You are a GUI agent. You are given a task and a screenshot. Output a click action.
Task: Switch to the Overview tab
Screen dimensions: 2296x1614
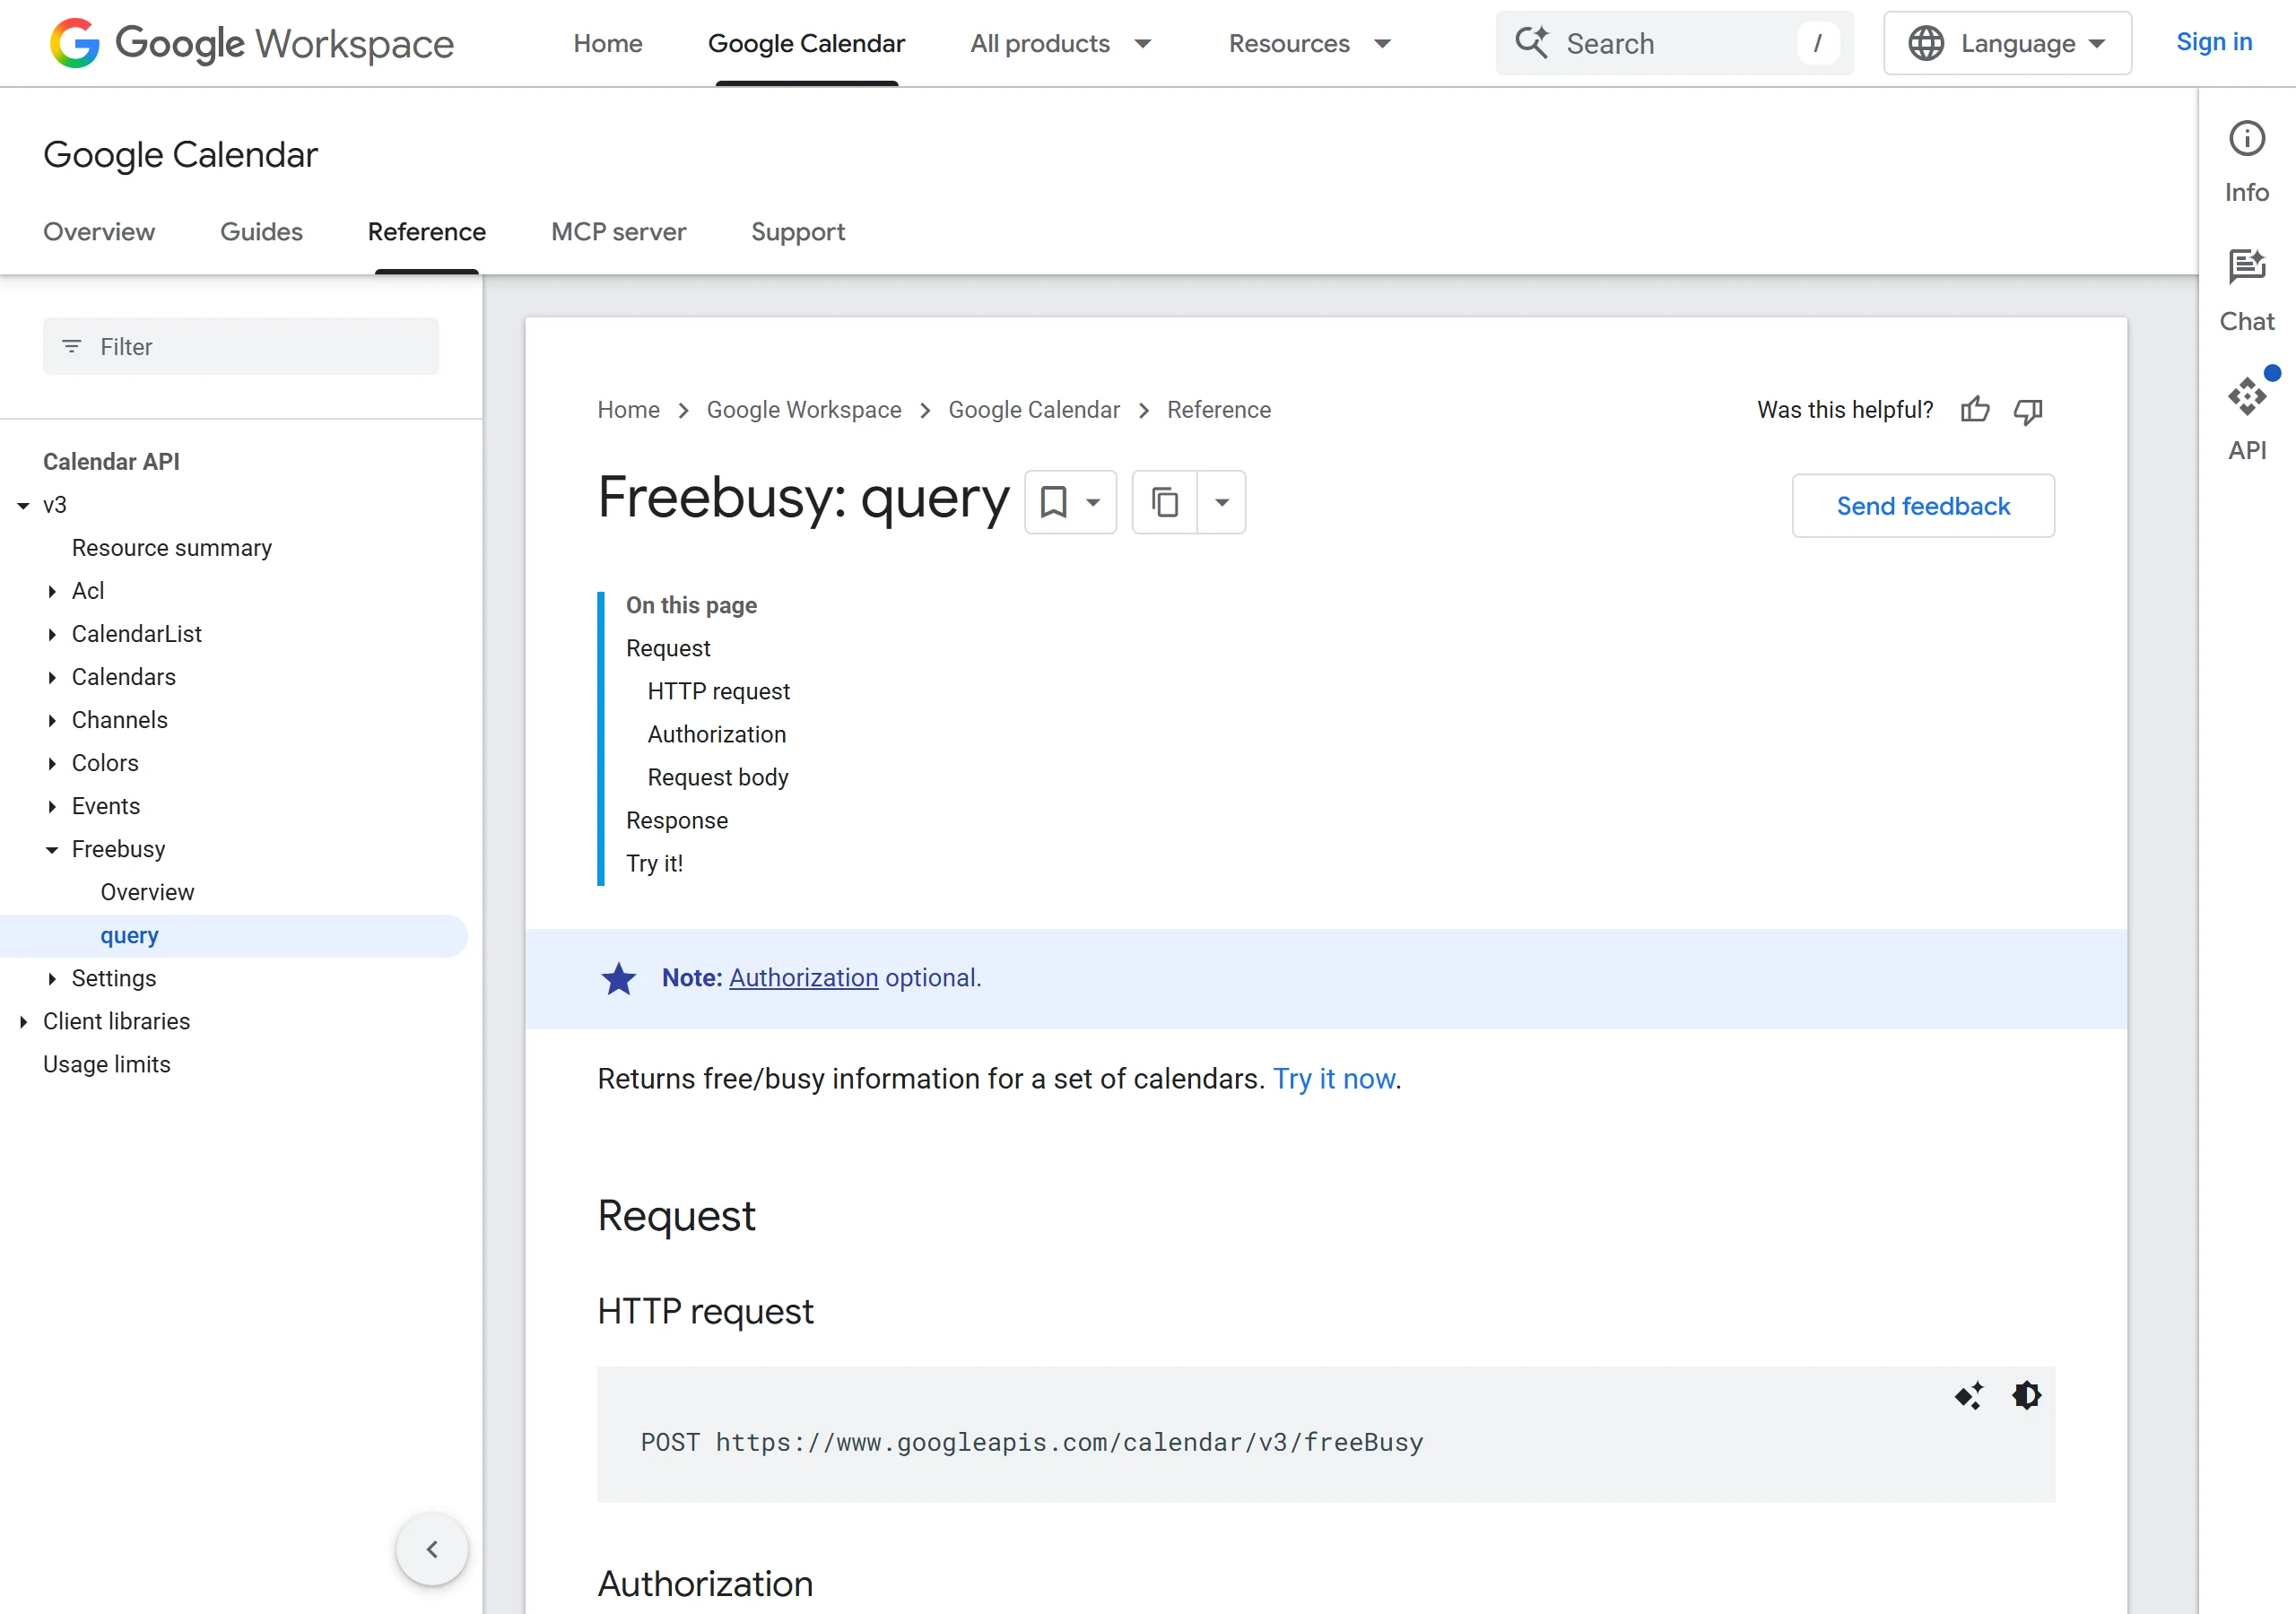(x=99, y=231)
